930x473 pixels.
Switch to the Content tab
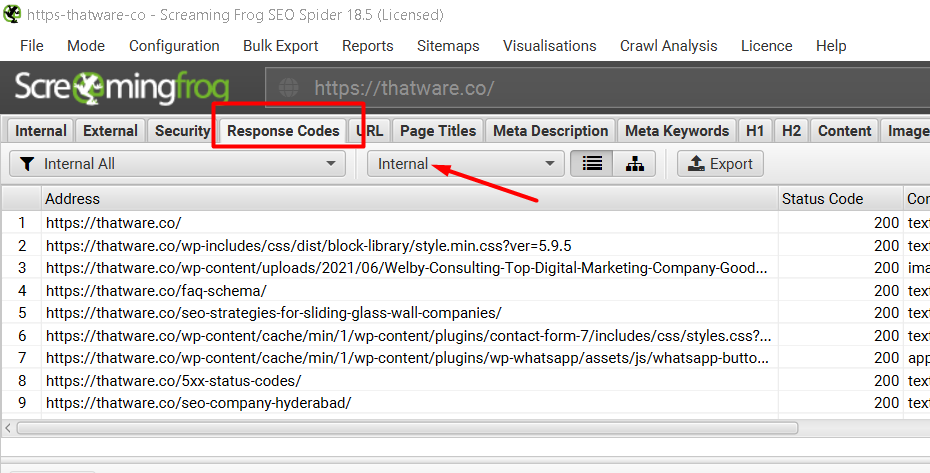(x=845, y=131)
